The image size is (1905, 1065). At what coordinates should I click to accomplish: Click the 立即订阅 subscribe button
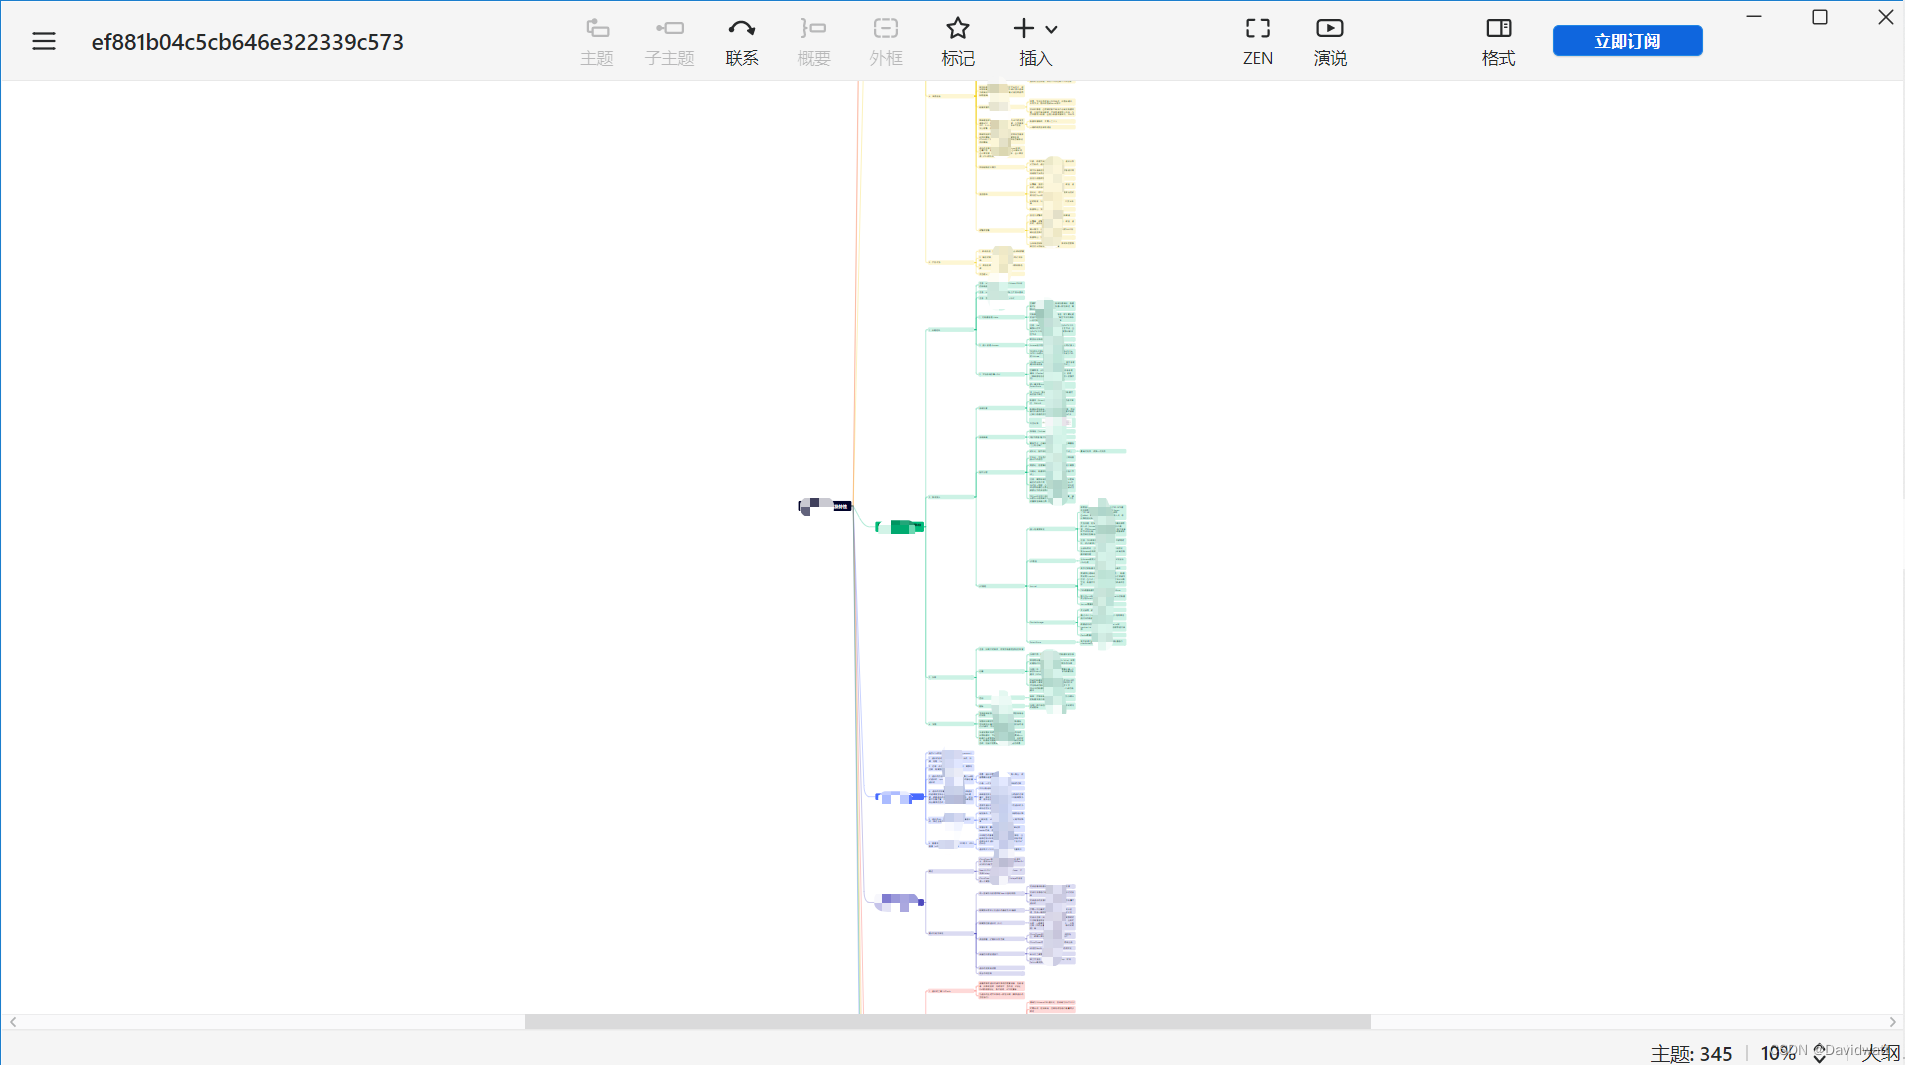1627,41
